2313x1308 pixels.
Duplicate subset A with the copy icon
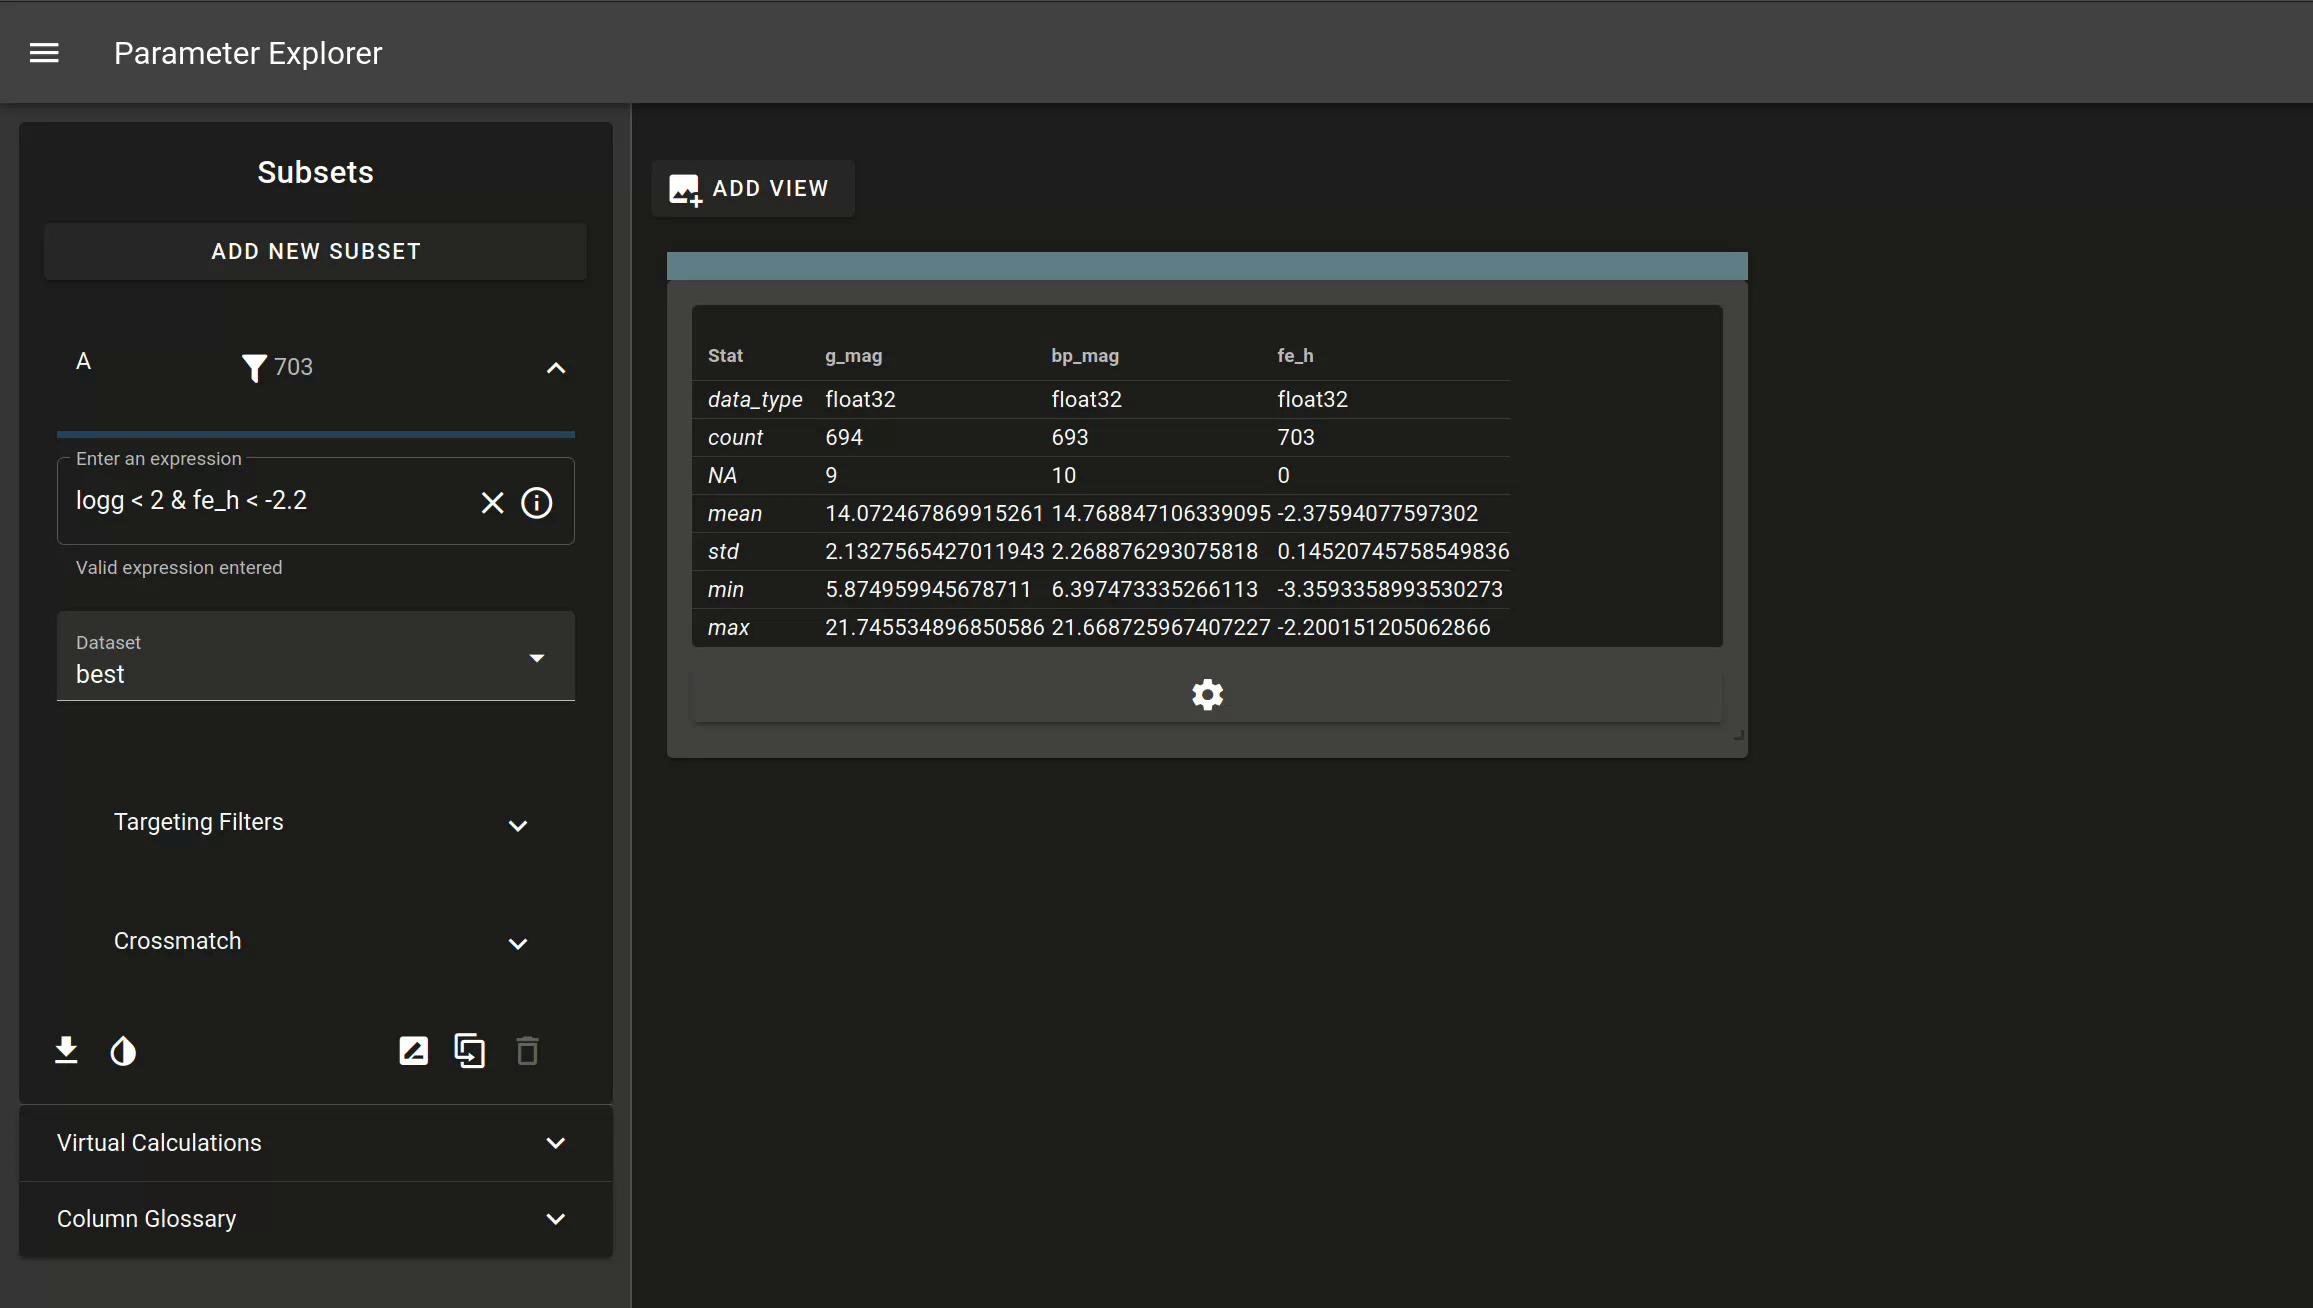coord(470,1051)
